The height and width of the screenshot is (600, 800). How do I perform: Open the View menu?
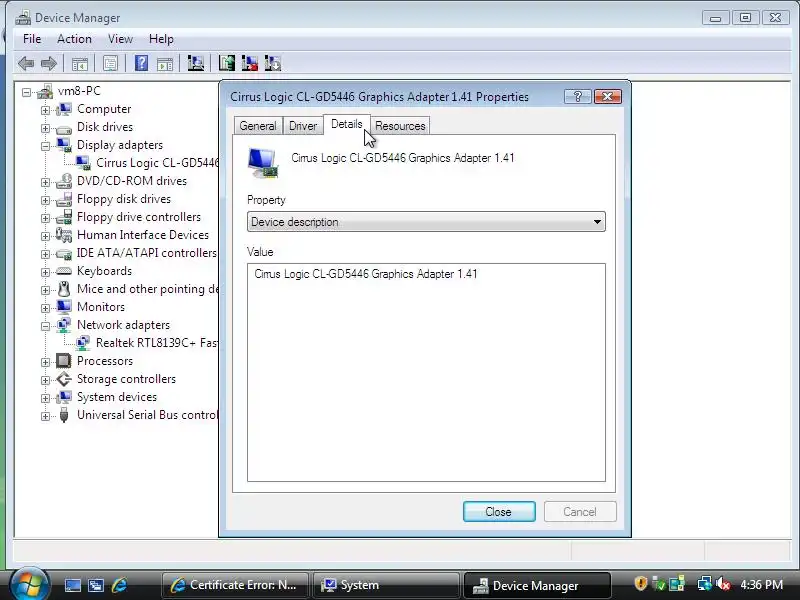click(x=120, y=39)
